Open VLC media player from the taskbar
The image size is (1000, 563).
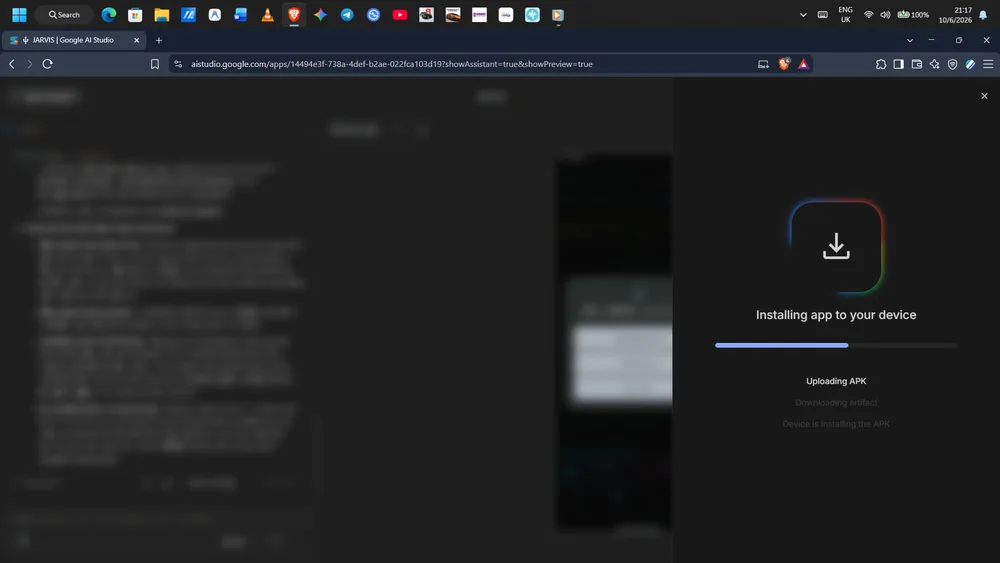tap(267, 15)
